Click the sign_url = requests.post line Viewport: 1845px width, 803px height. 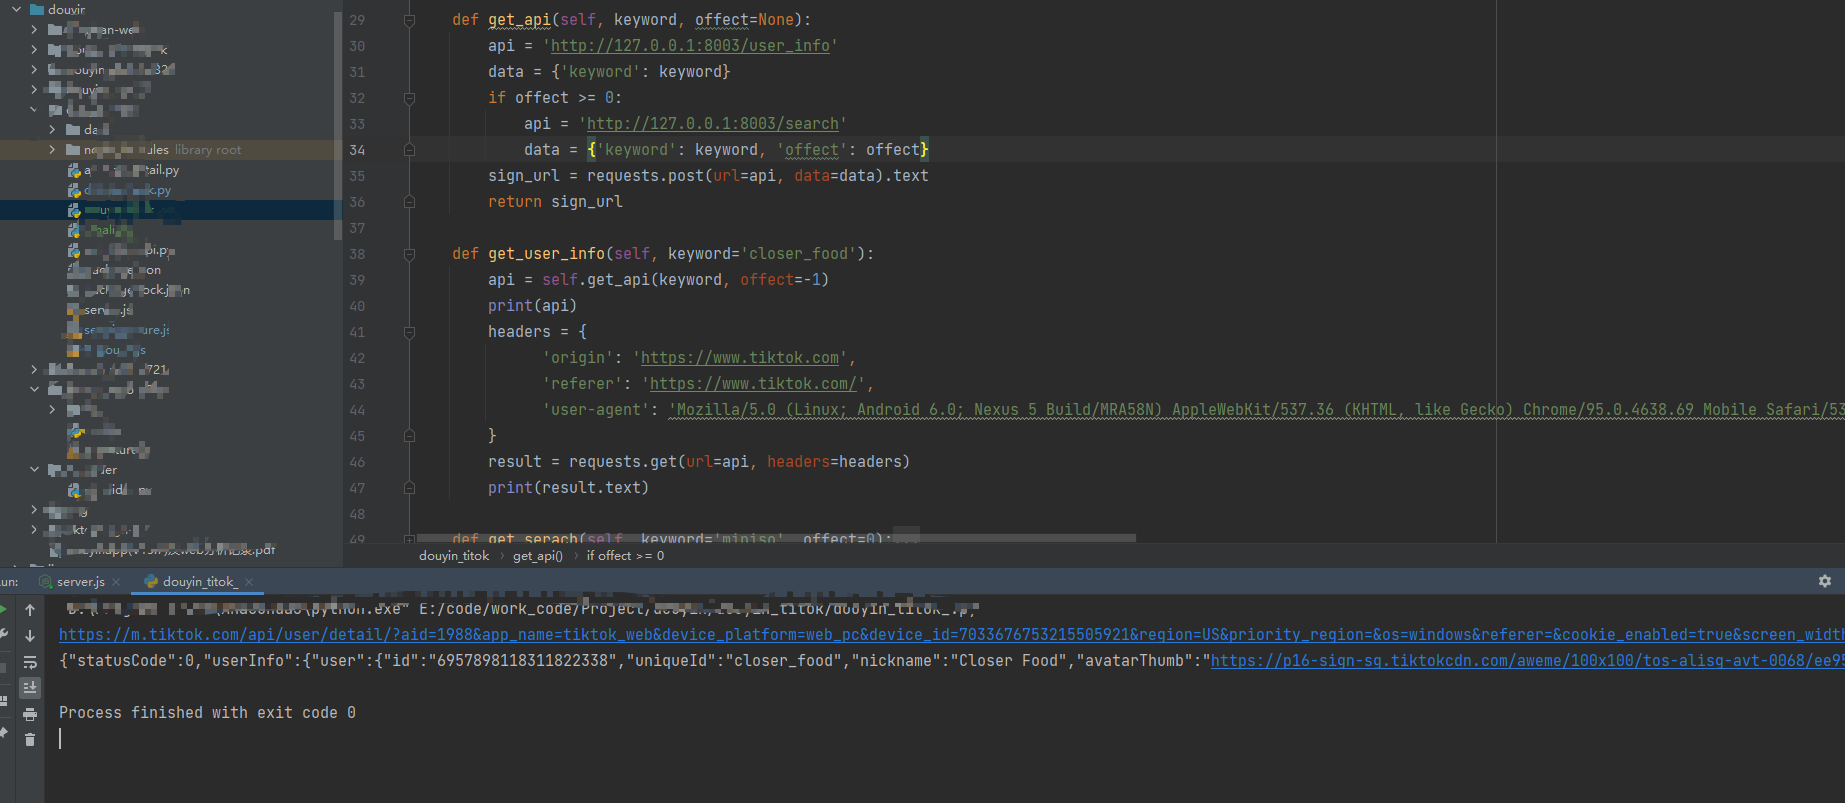pyautogui.click(x=708, y=176)
